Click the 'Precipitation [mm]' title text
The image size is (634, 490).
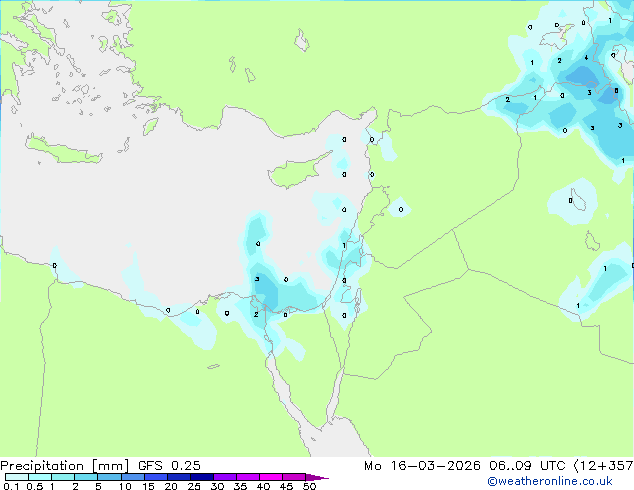[65, 466]
